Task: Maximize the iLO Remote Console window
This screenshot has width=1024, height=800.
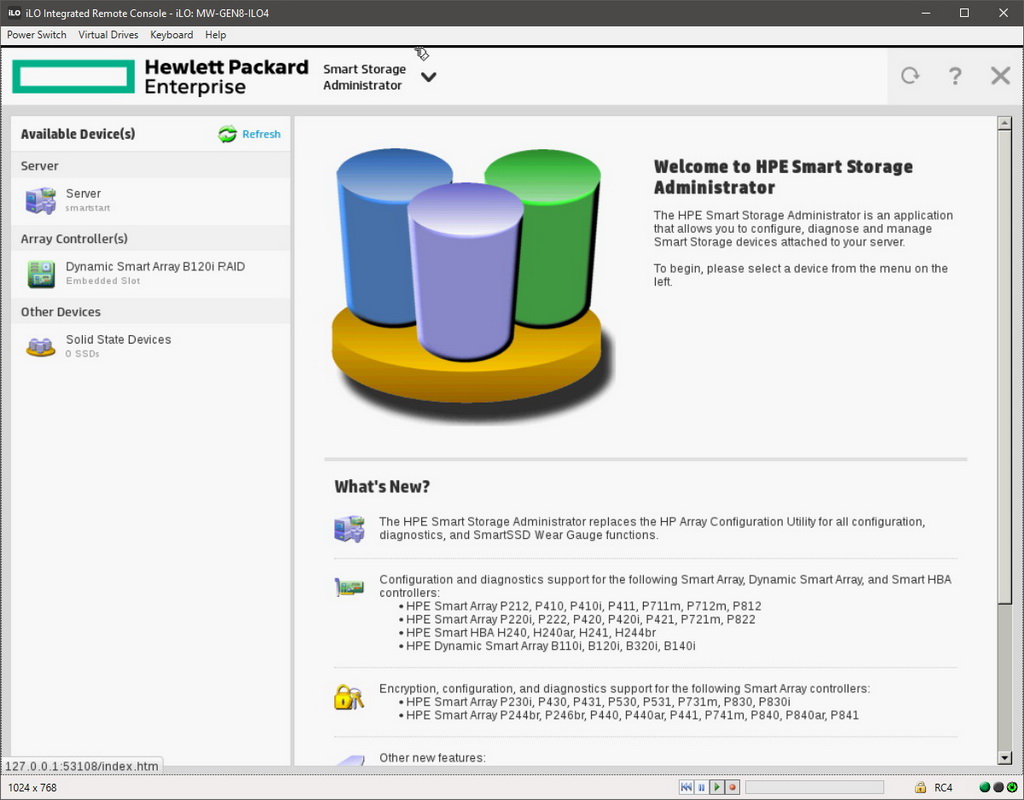Action: [964, 12]
